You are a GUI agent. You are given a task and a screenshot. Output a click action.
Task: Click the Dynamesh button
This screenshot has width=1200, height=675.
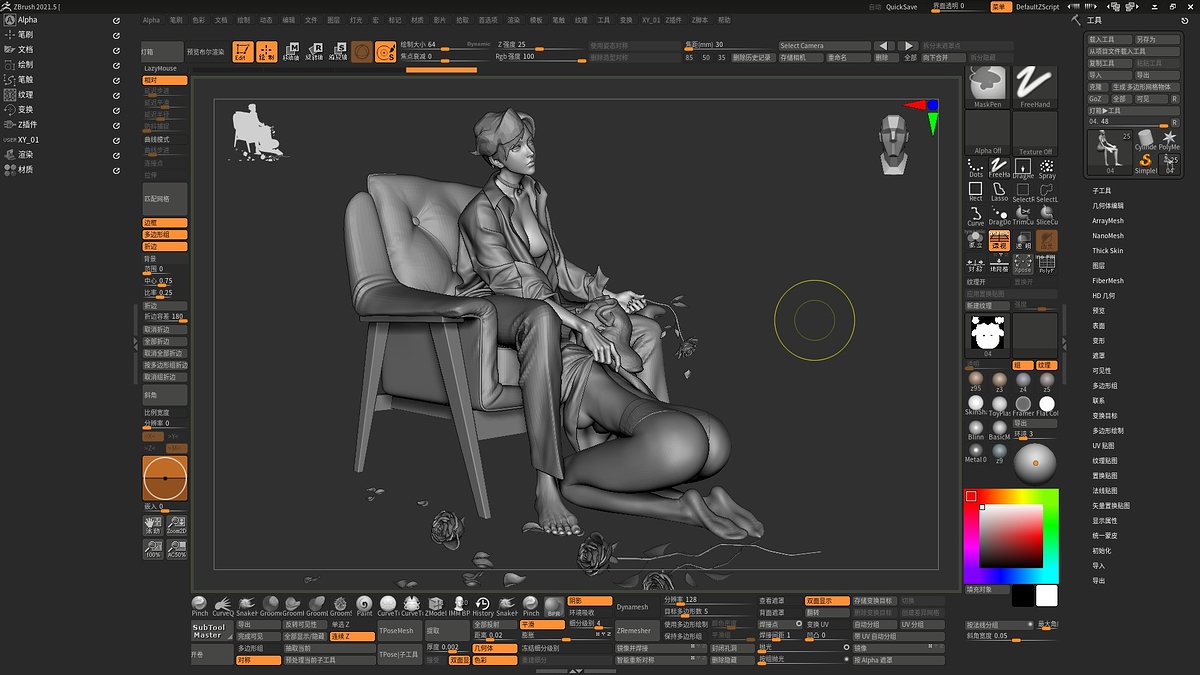coord(637,606)
